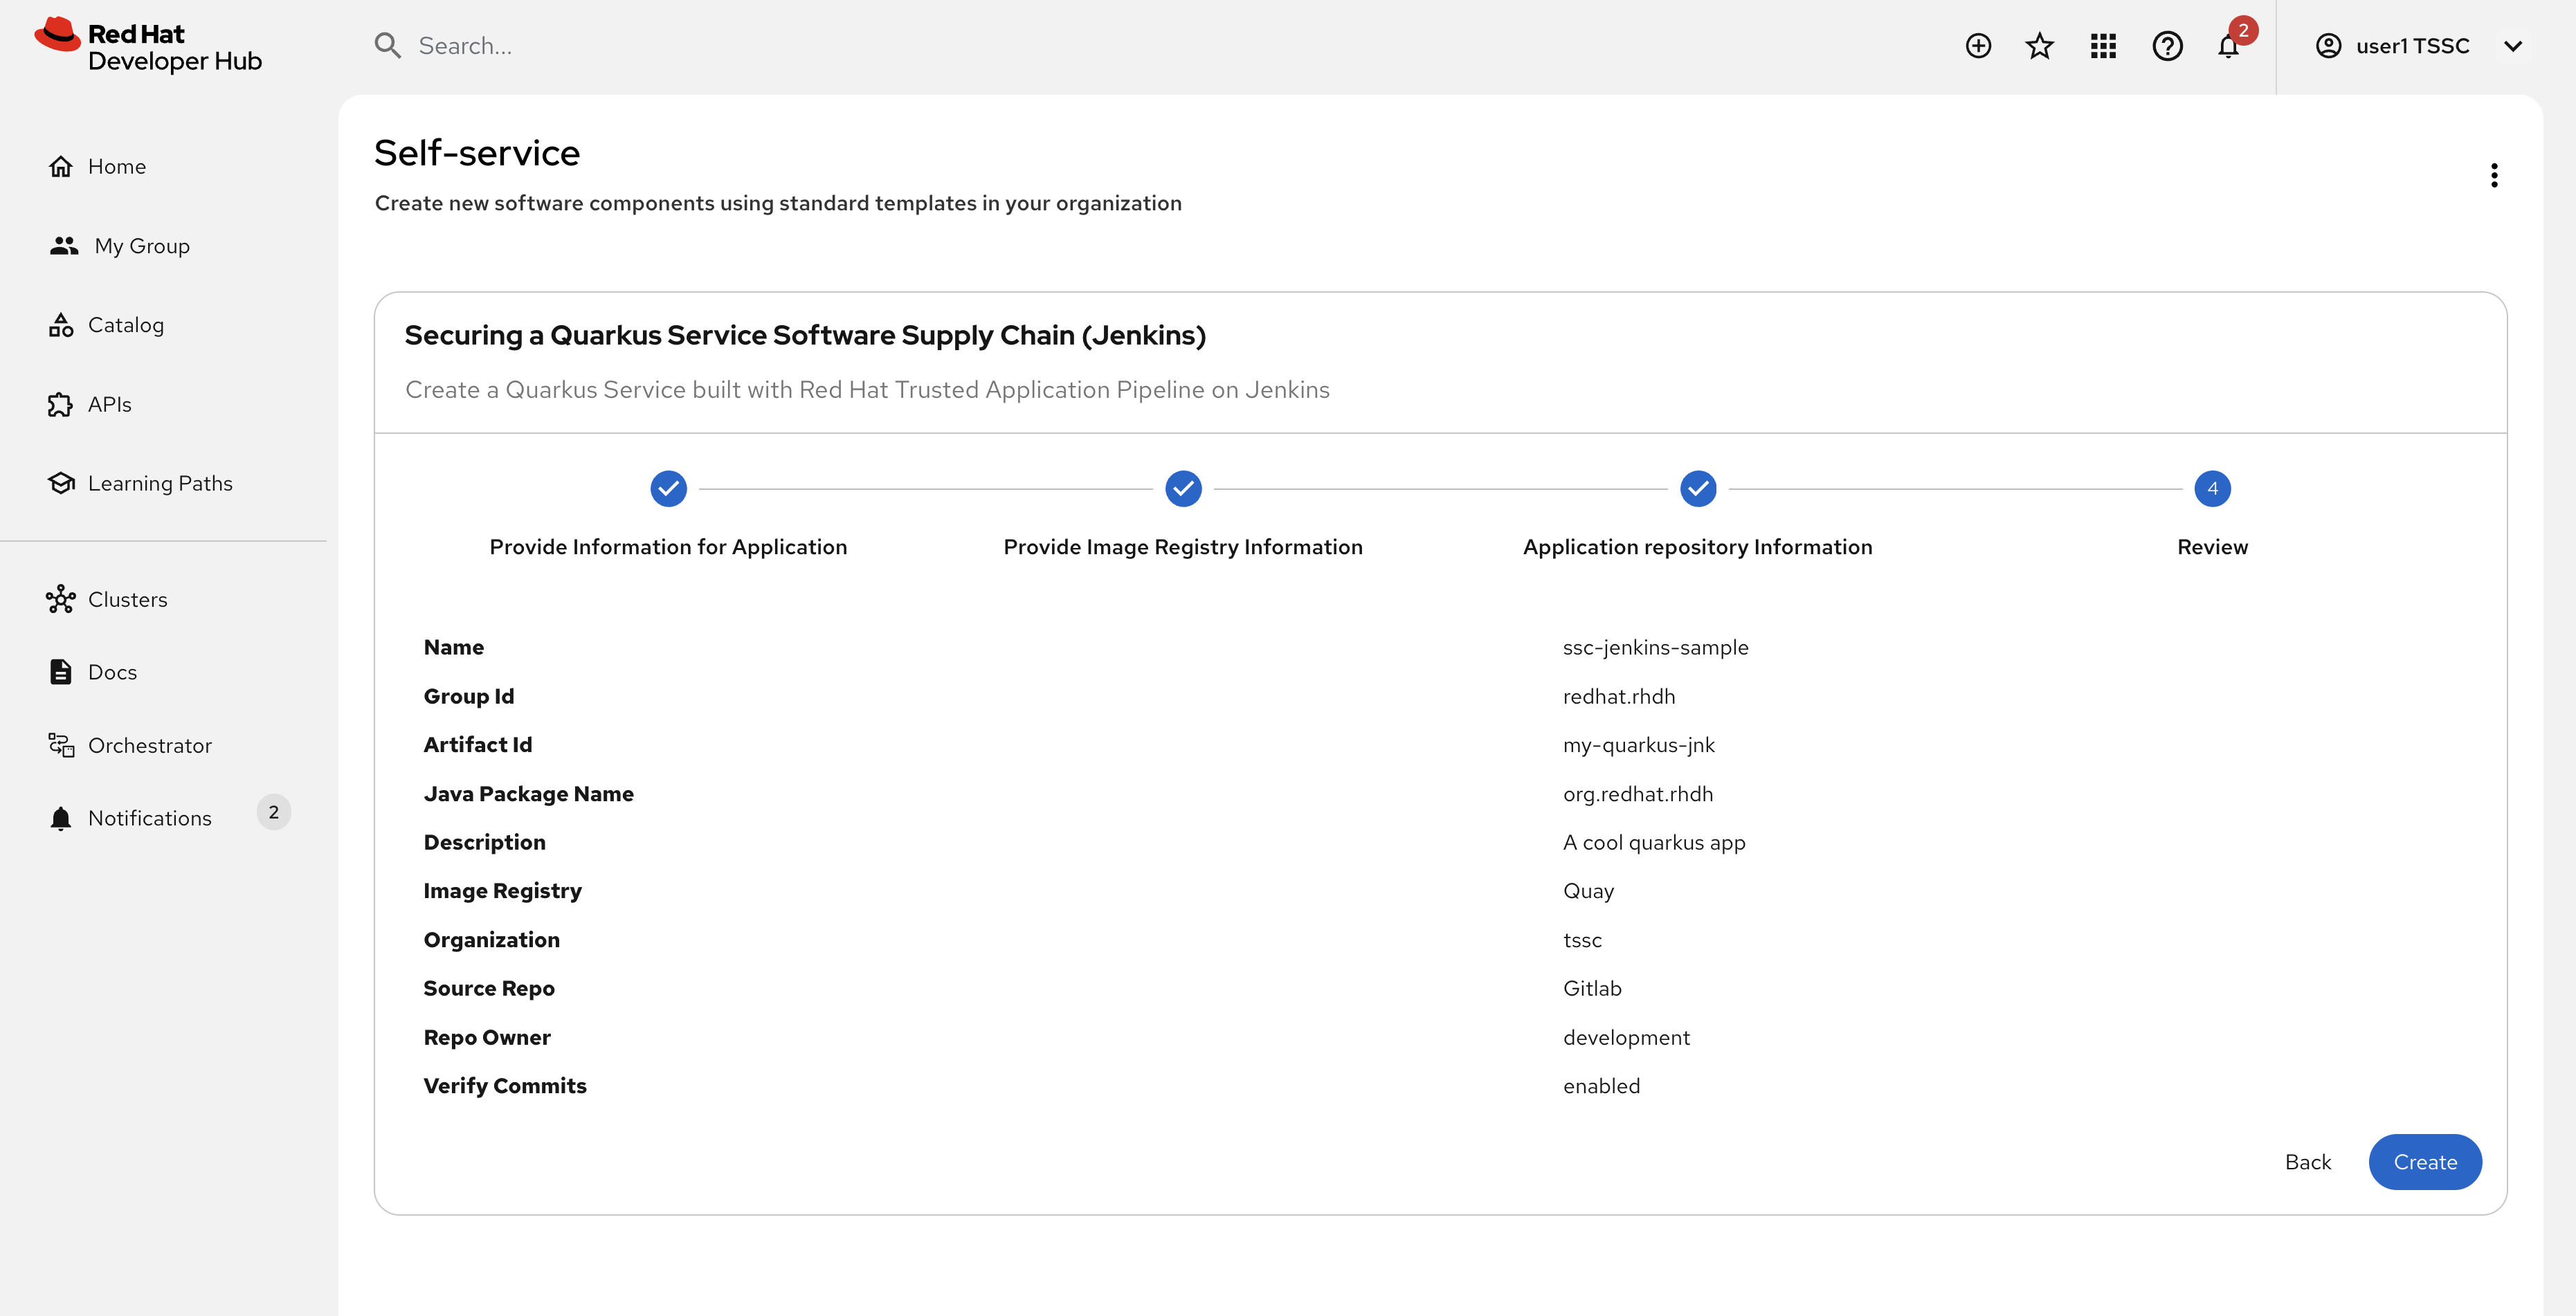The width and height of the screenshot is (2576, 1316).
Task: Select the Application repository Information step circle
Action: (1697, 489)
